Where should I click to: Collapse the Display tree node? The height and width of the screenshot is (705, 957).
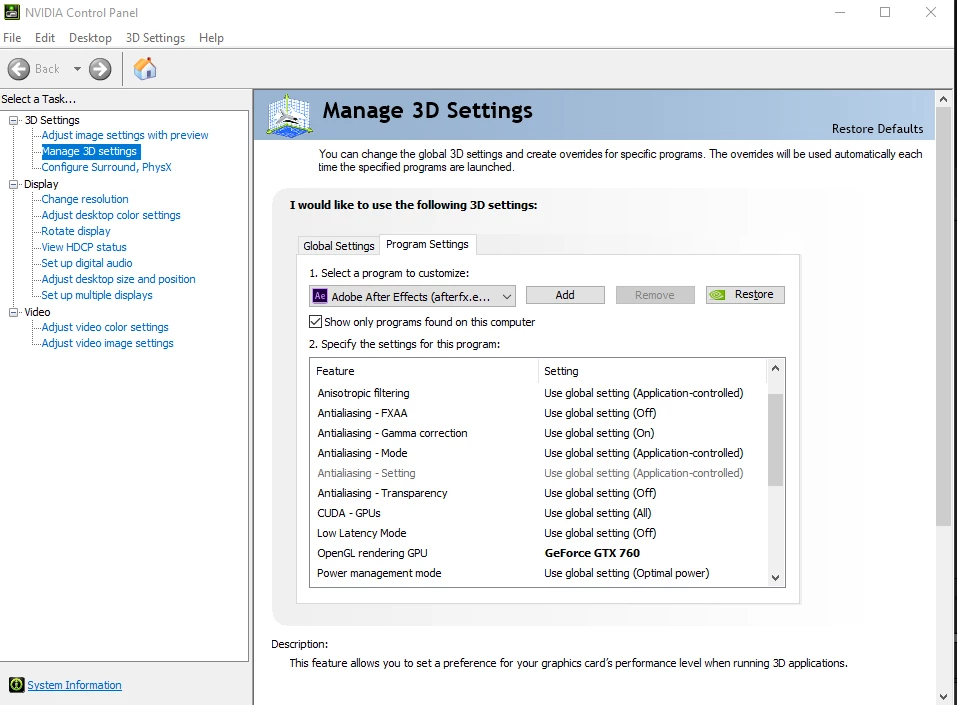tap(13, 184)
